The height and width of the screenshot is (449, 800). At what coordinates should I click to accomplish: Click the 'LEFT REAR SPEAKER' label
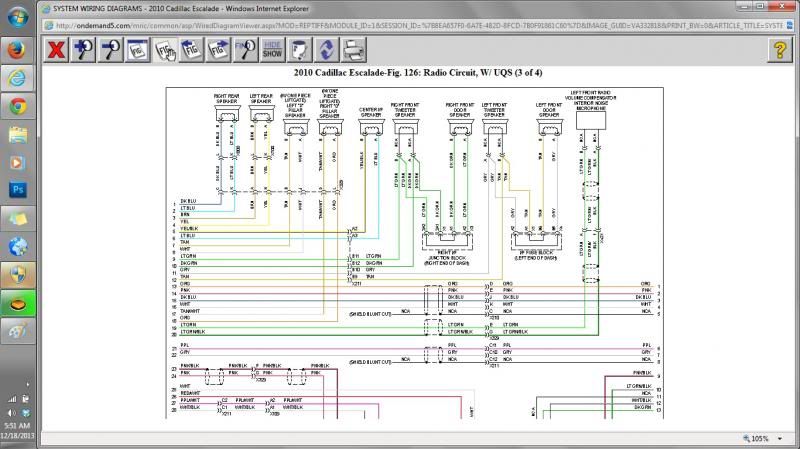(x=261, y=98)
